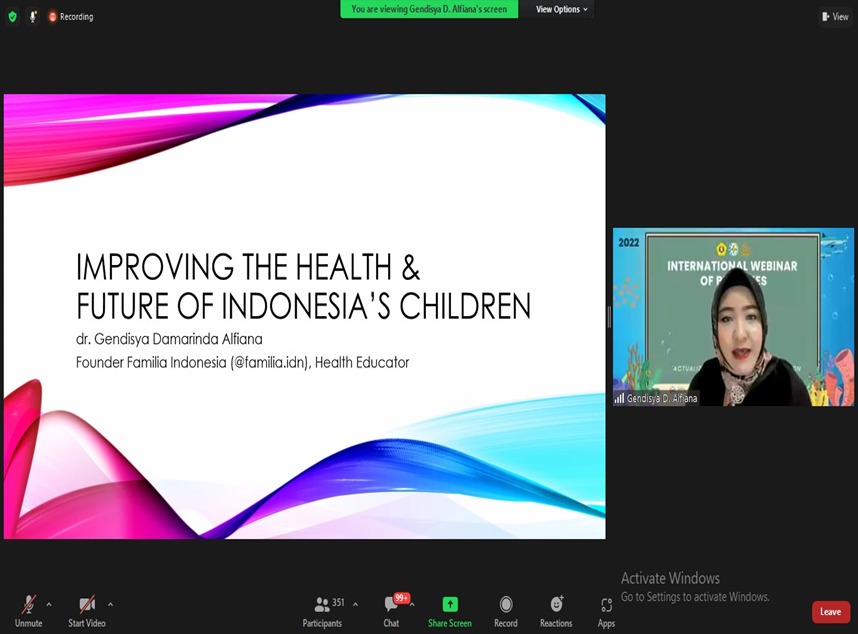Open the View layout menu
The image size is (858, 634).
[x=834, y=16]
